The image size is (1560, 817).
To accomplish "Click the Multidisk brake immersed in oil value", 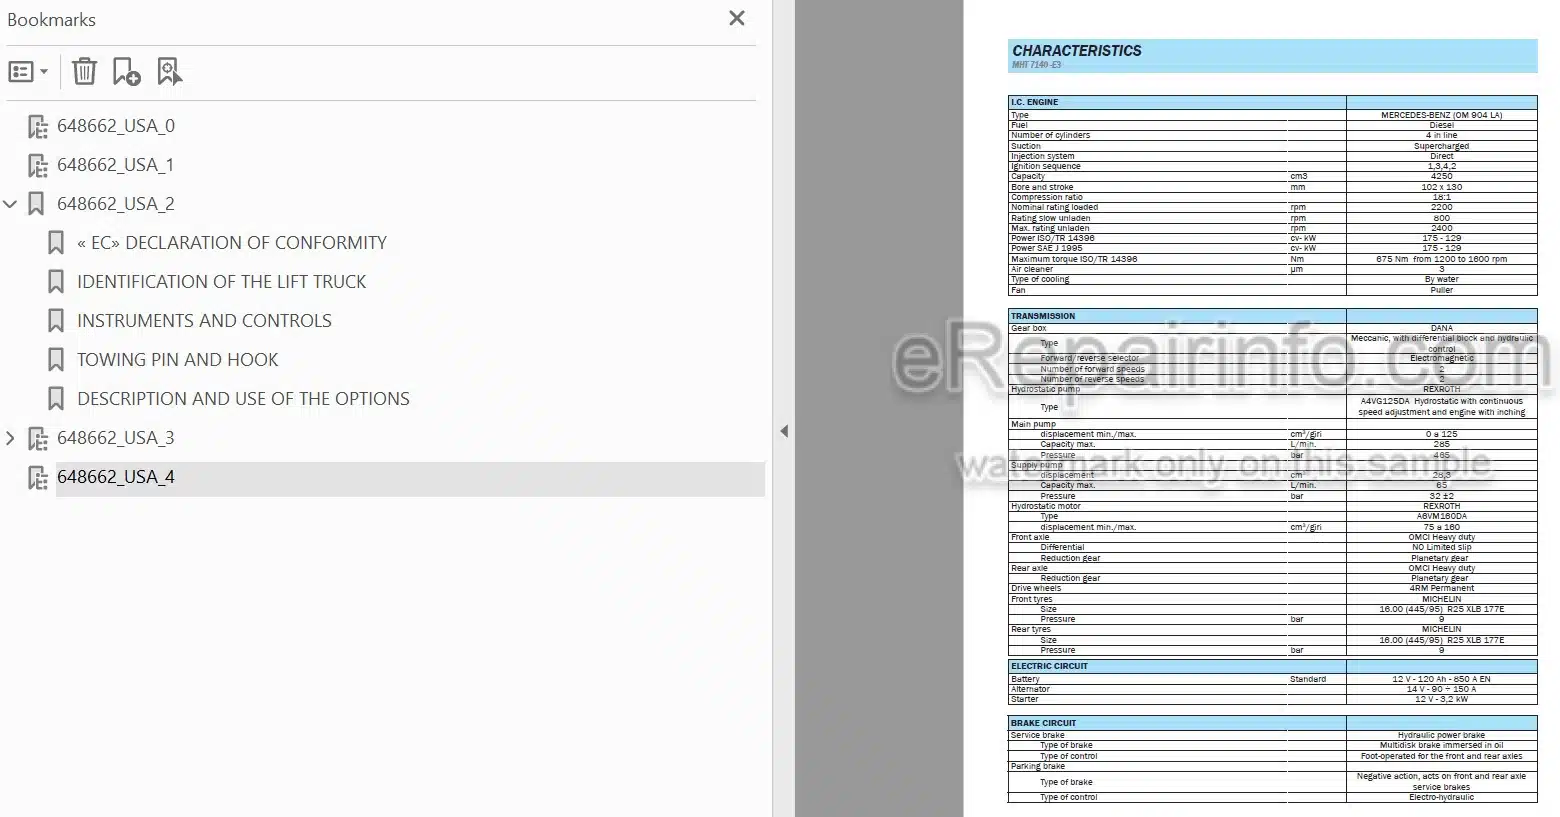I will pyautogui.click(x=1441, y=745).
